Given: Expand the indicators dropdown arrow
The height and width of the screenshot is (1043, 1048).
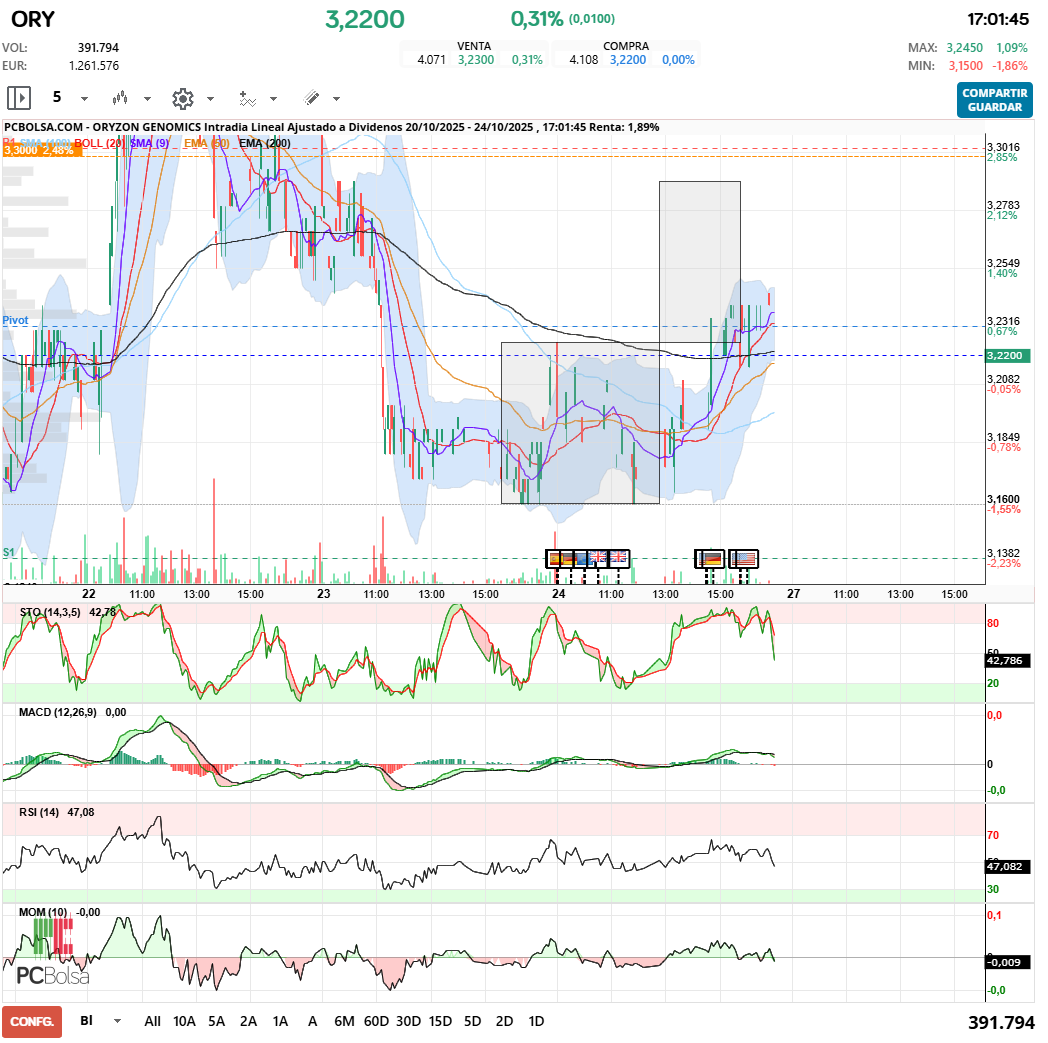Looking at the screenshot, I should (x=273, y=99).
